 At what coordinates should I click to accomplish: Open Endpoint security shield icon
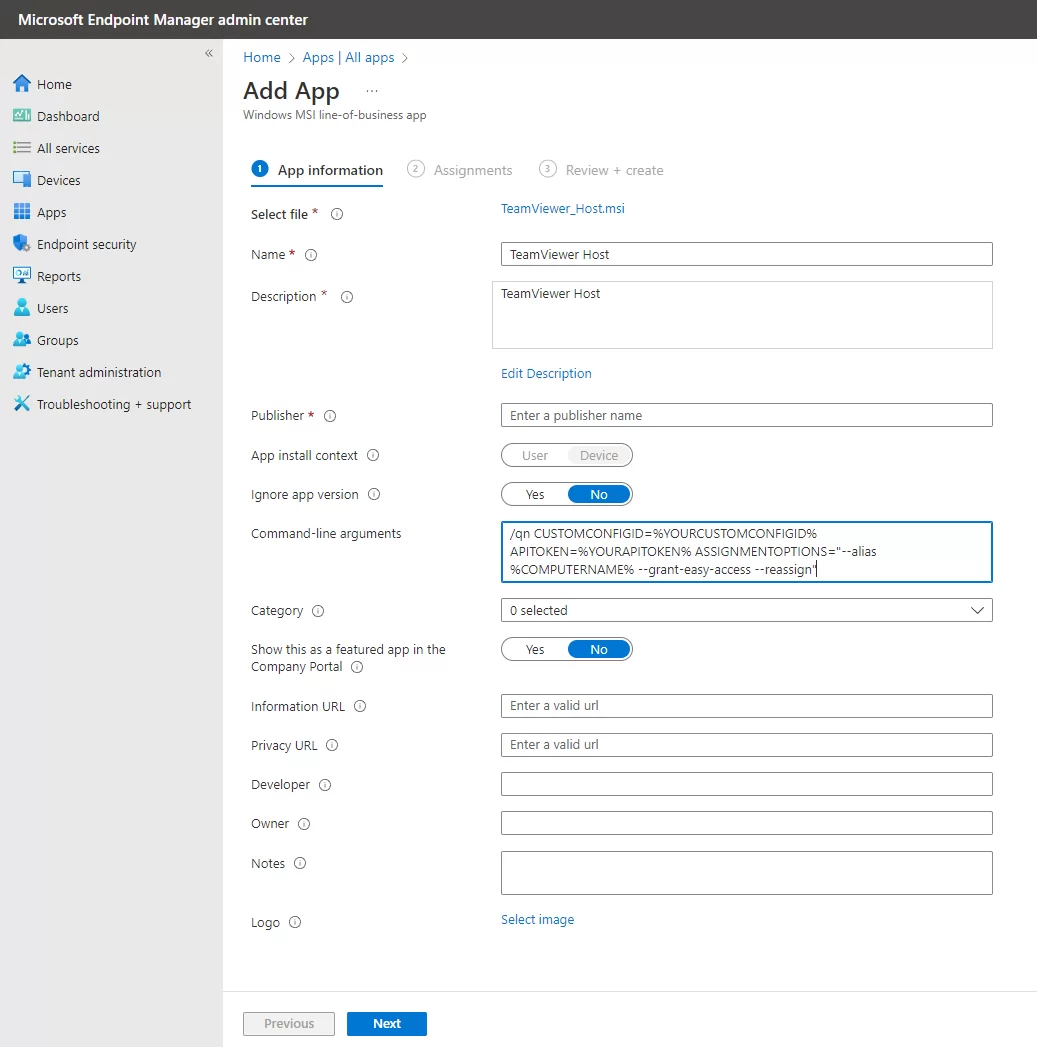pos(22,244)
